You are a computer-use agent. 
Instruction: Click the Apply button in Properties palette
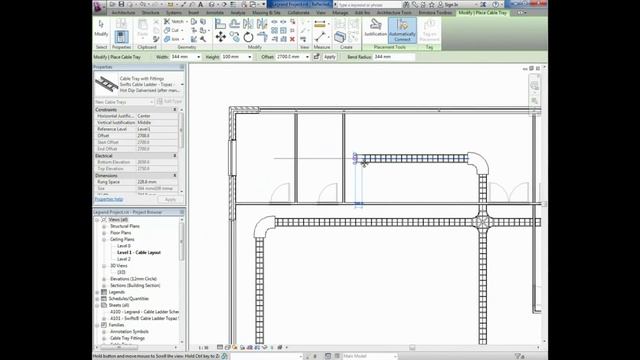click(170, 199)
